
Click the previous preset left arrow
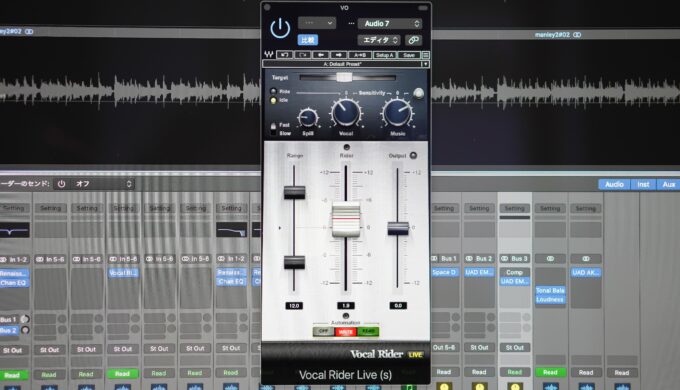click(x=320, y=55)
